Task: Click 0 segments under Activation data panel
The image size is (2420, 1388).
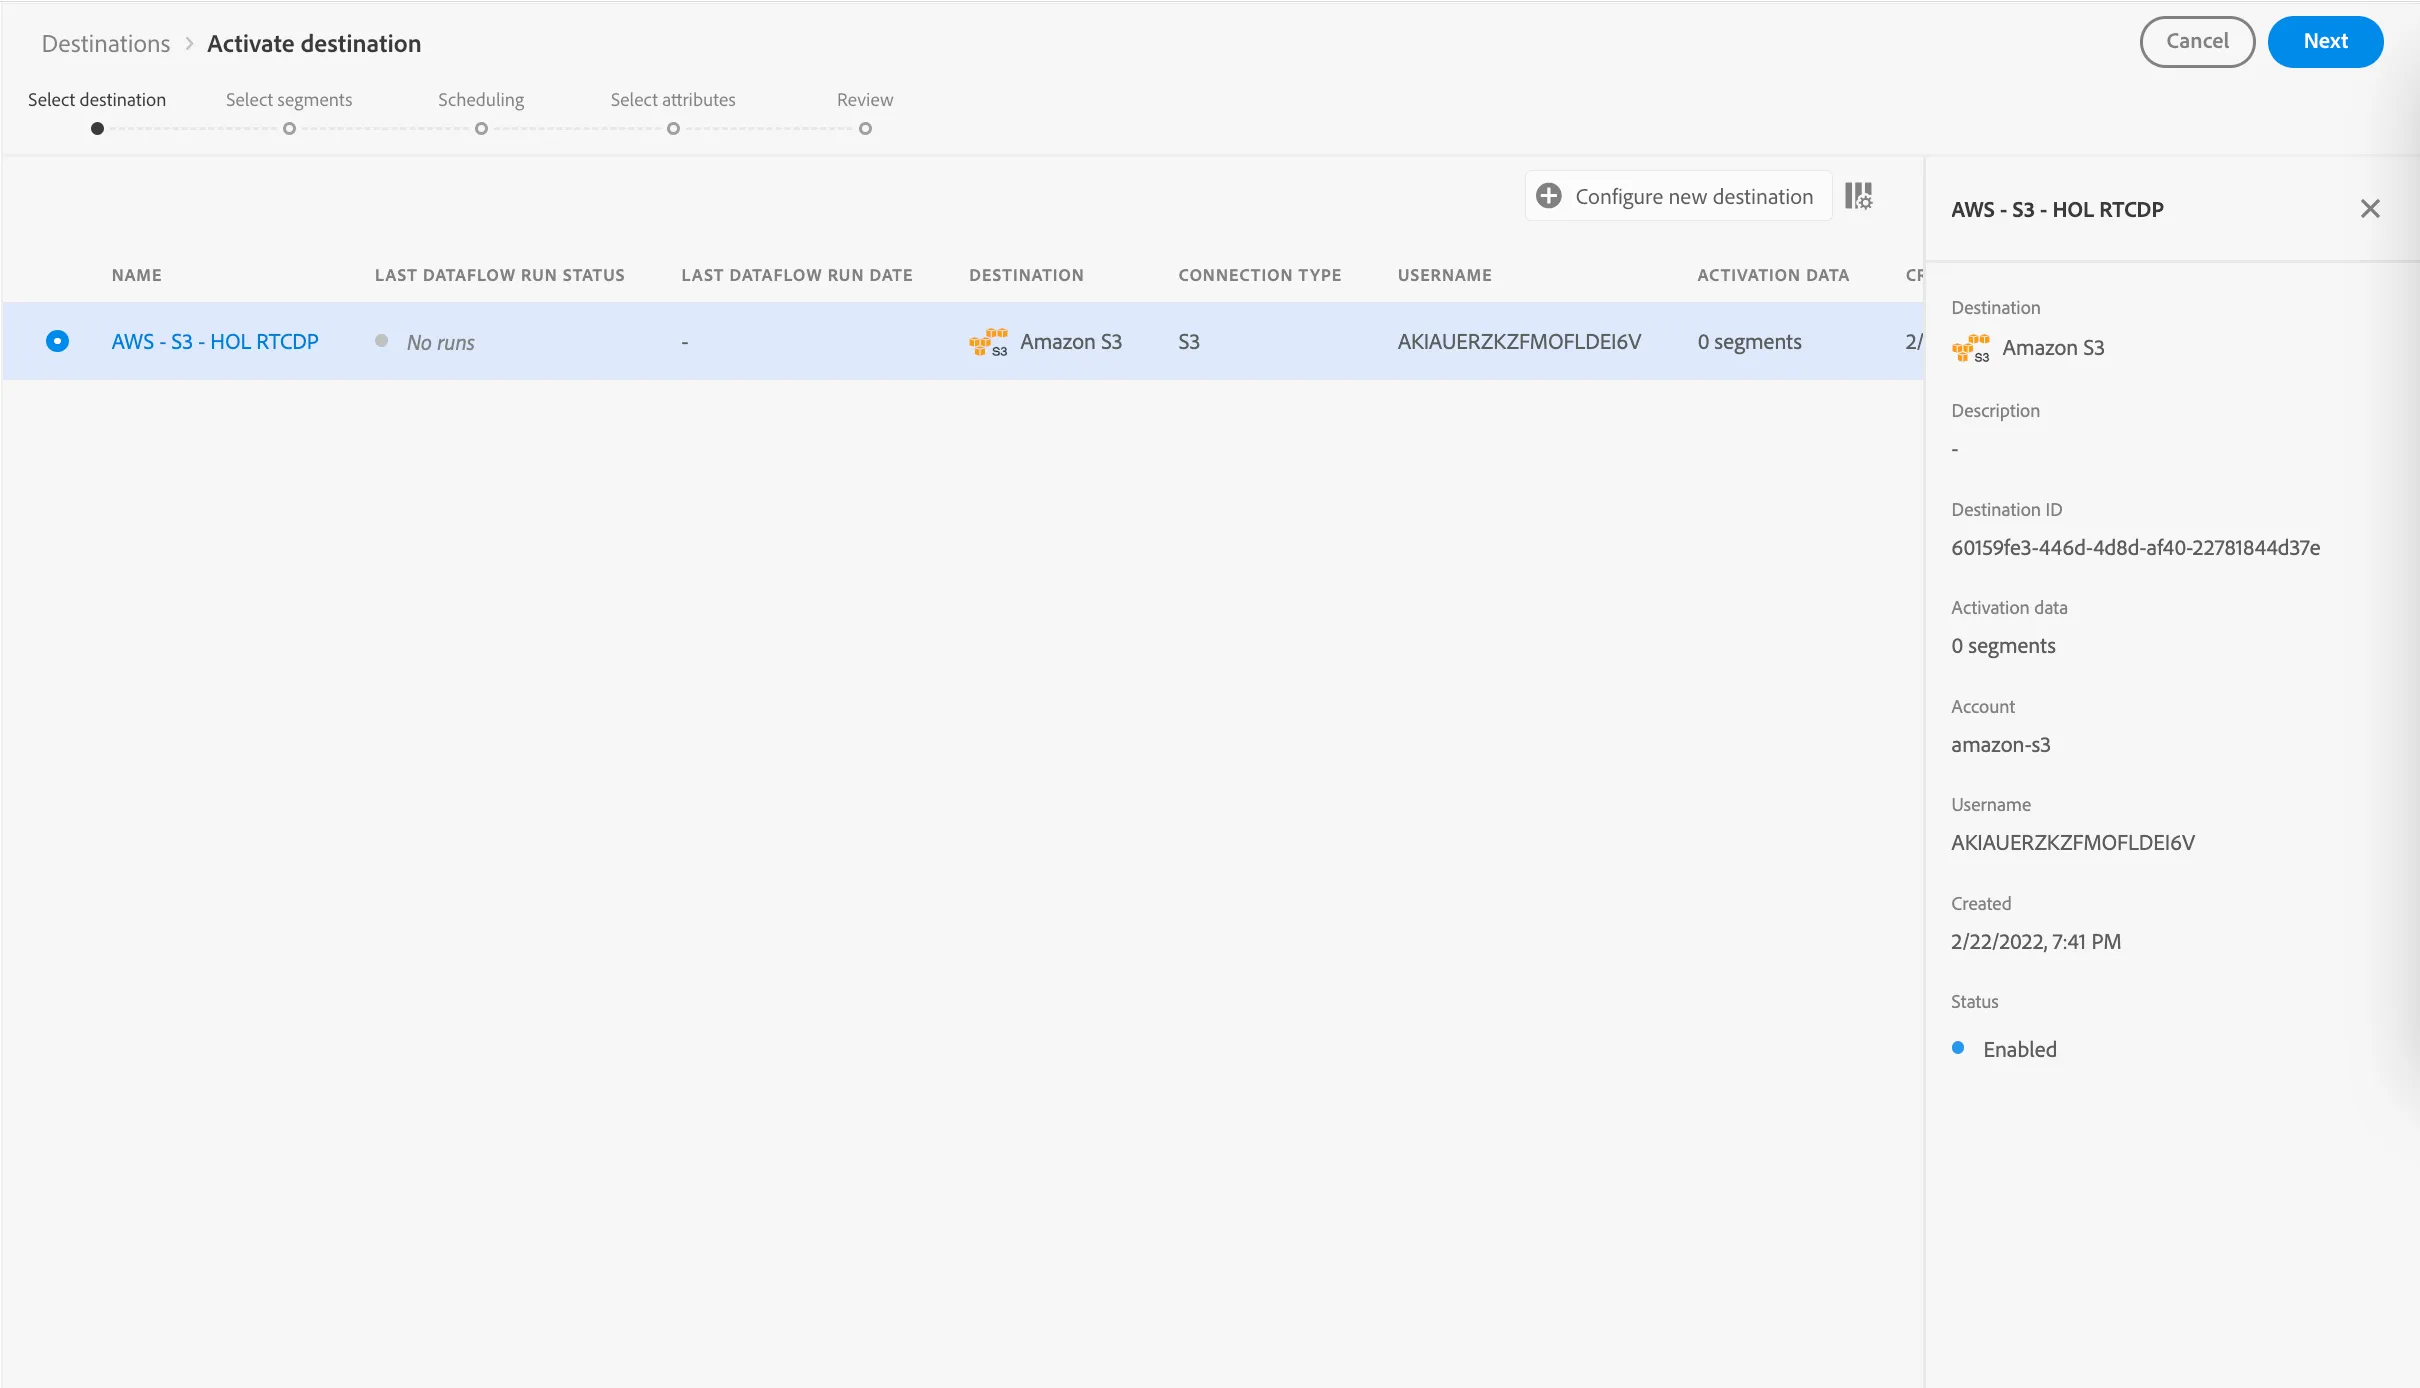Action: click(2003, 646)
